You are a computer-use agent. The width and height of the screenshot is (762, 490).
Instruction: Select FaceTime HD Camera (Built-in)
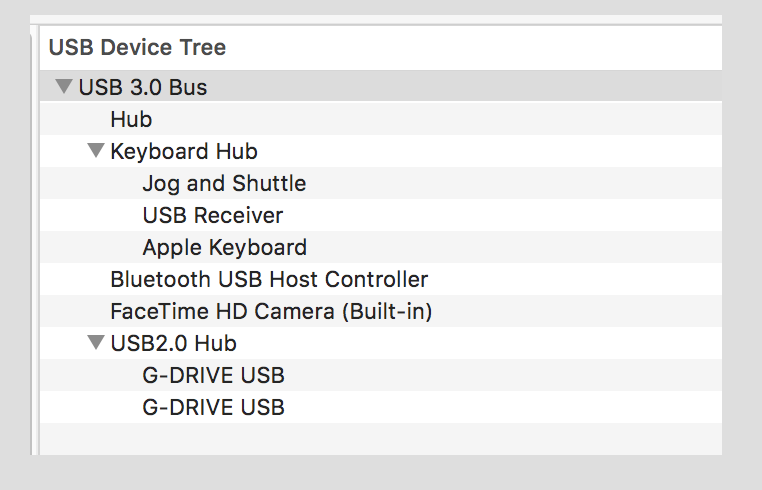click(271, 311)
